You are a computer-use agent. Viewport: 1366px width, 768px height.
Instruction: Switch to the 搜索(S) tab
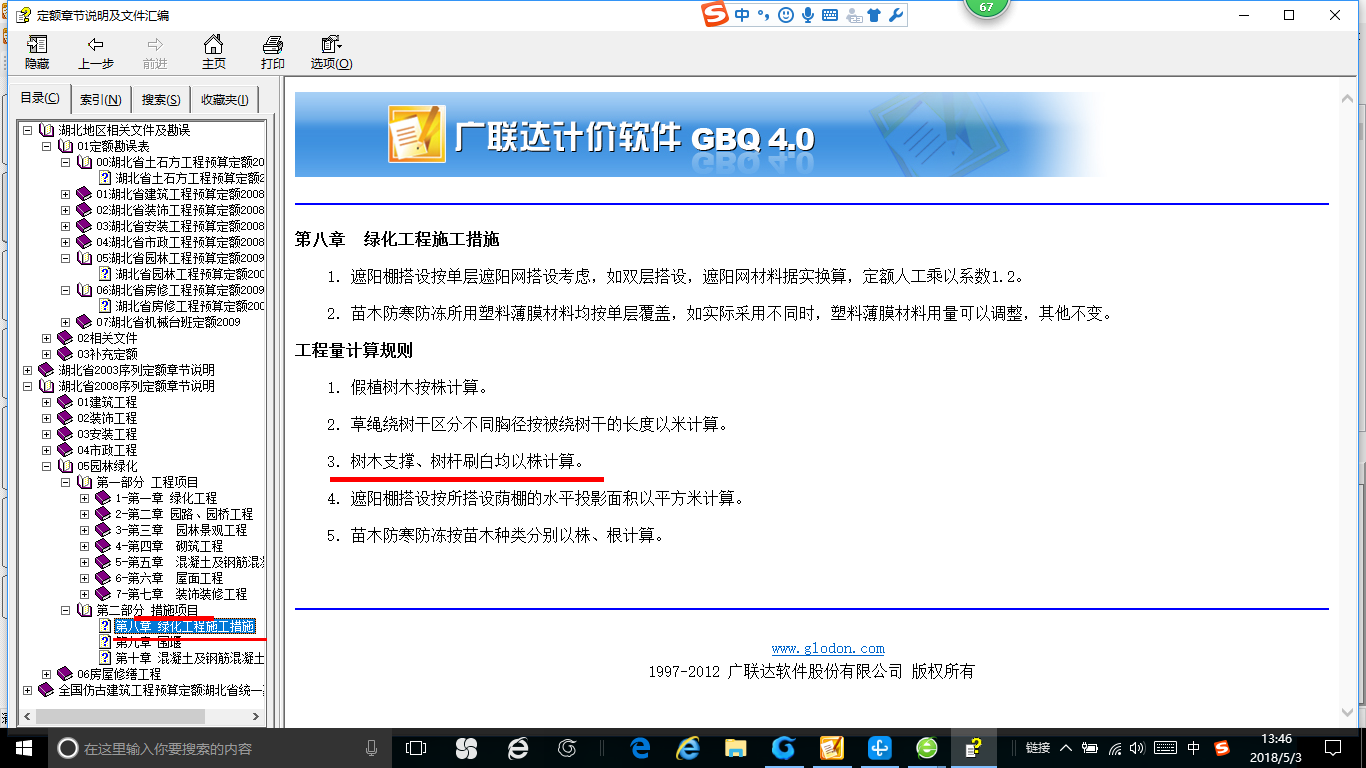(x=161, y=99)
